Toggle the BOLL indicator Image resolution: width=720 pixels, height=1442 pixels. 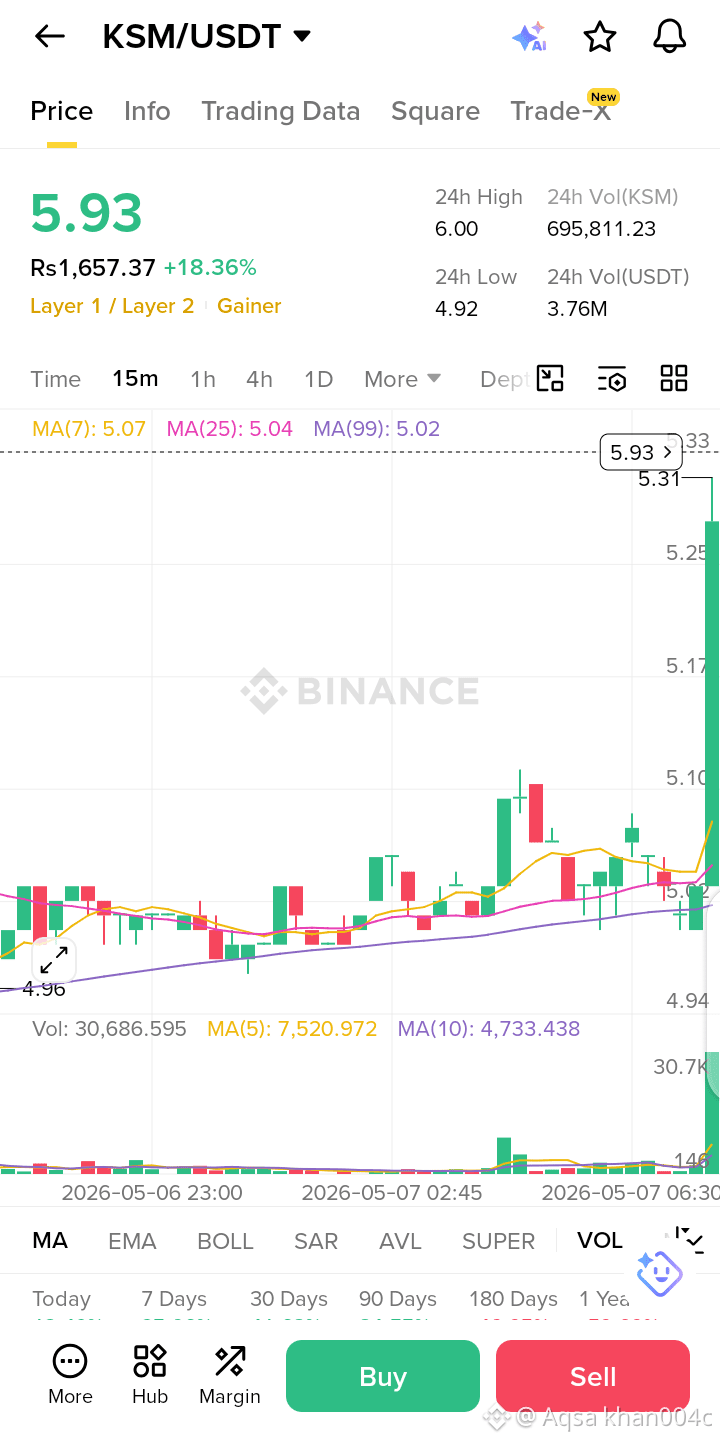[225, 1241]
